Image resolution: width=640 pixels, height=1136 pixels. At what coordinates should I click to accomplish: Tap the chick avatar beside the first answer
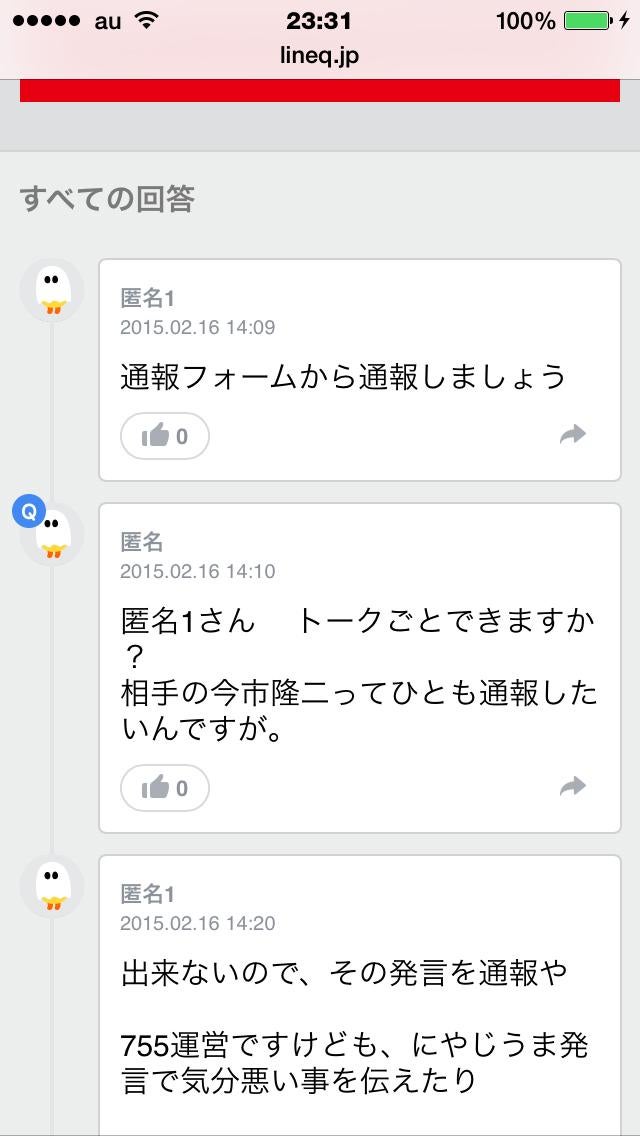pos(52,288)
